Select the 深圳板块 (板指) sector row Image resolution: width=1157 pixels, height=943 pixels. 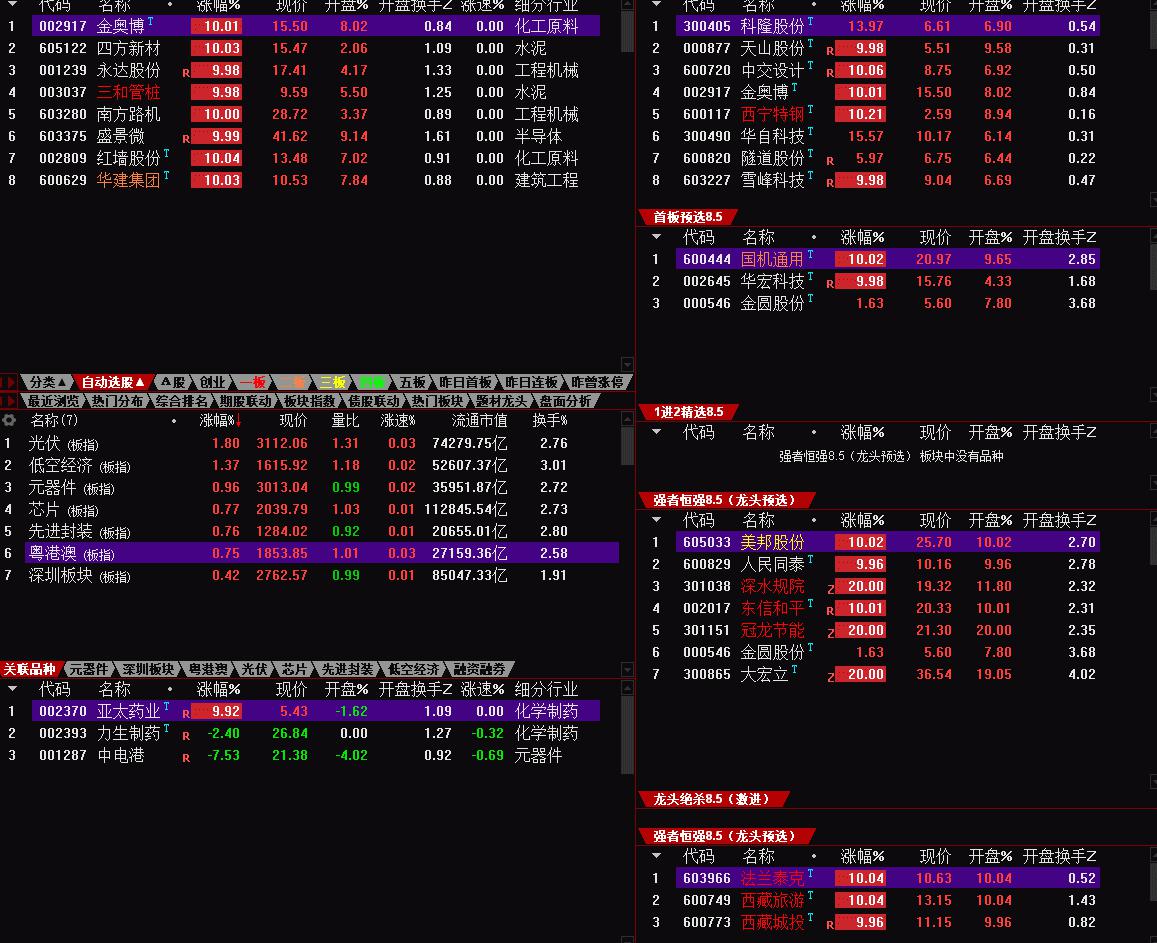(x=309, y=575)
